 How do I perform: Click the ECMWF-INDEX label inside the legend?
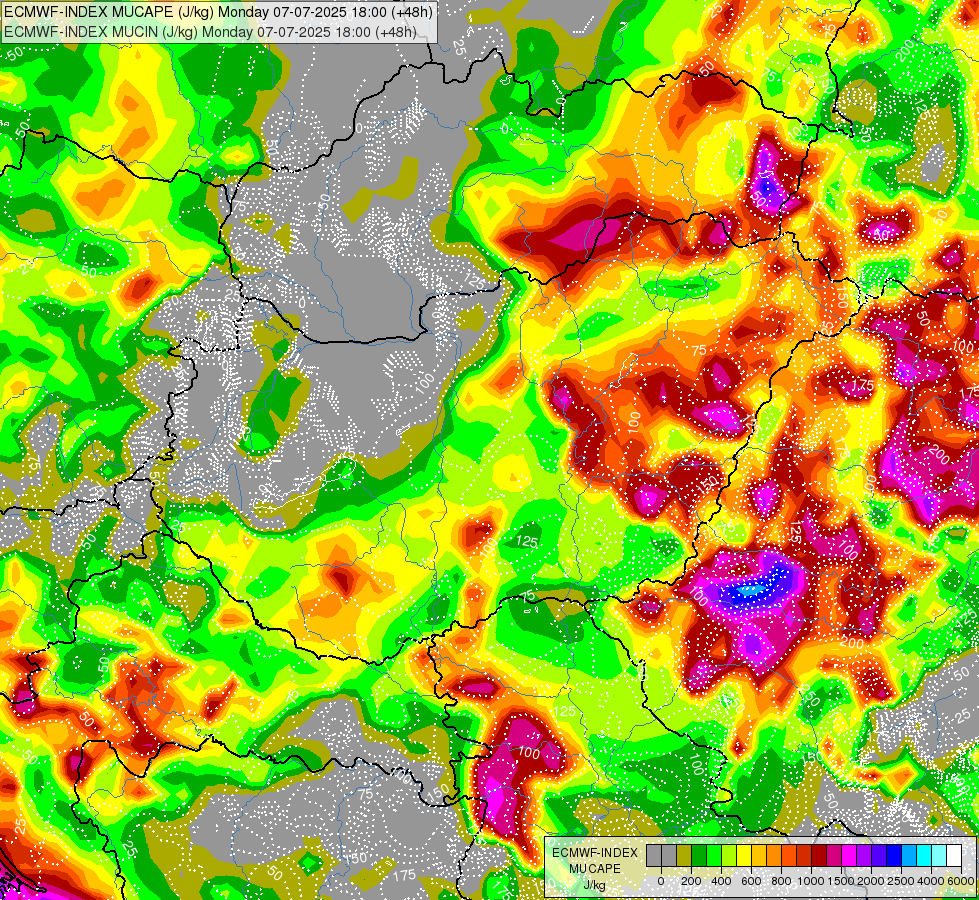click(x=595, y=853)
